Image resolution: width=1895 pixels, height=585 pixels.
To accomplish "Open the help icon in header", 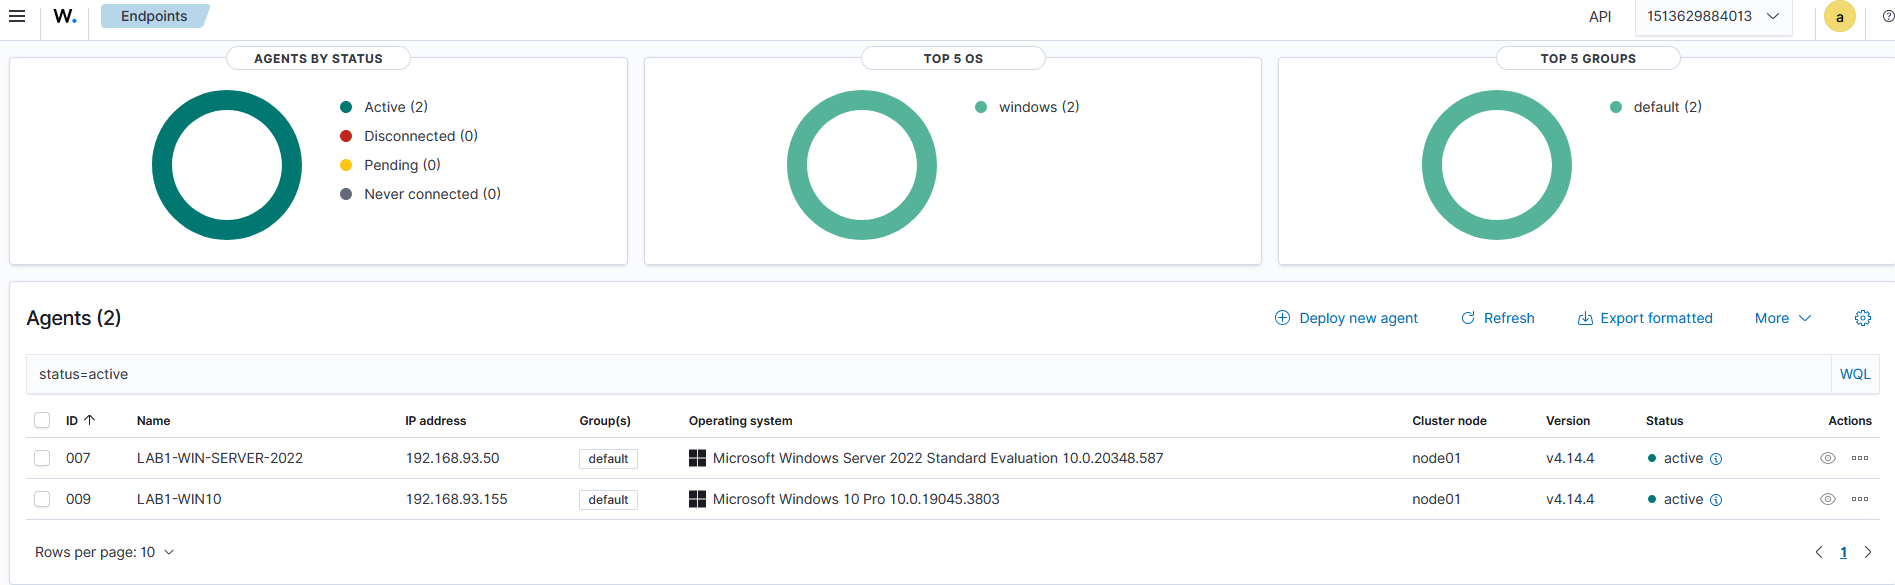I will 1888,16.
